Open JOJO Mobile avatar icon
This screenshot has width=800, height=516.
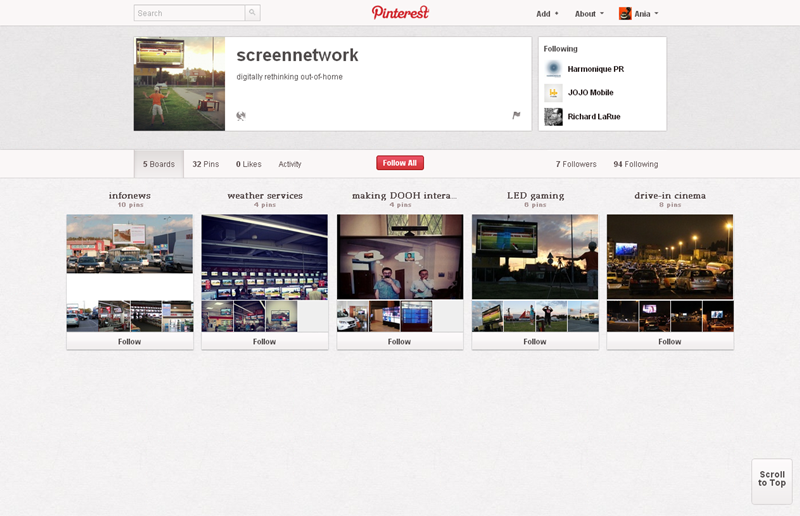[x=553, y=93]
